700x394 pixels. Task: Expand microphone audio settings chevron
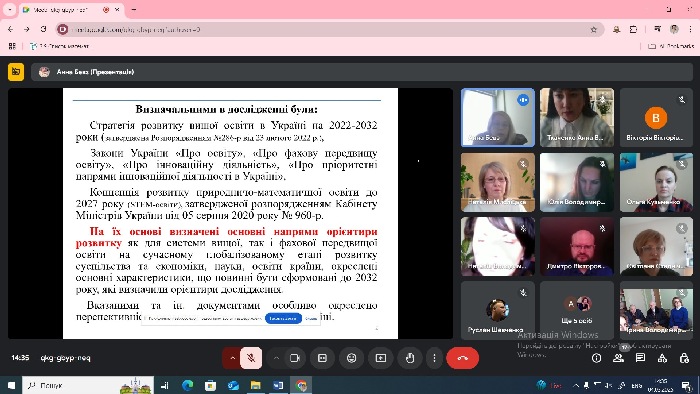232,358
